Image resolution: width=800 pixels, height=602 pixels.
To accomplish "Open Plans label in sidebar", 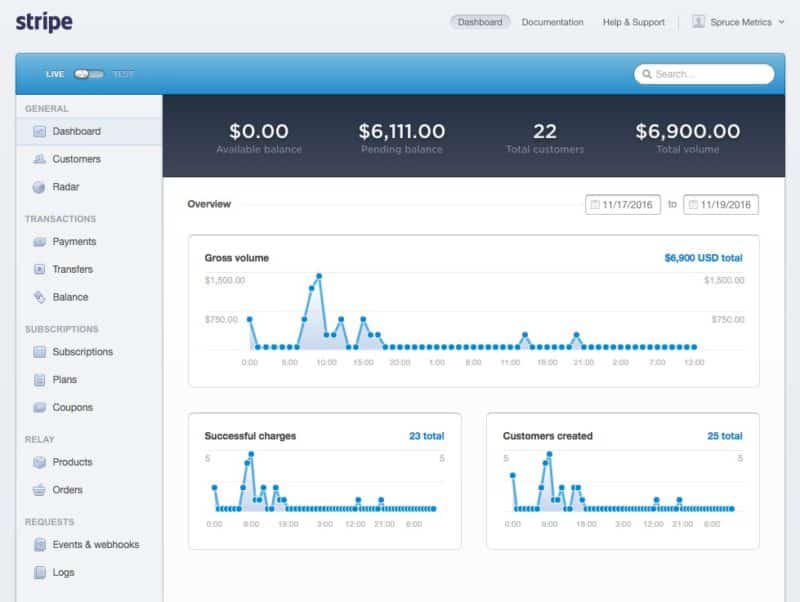I will coord(64,380).
